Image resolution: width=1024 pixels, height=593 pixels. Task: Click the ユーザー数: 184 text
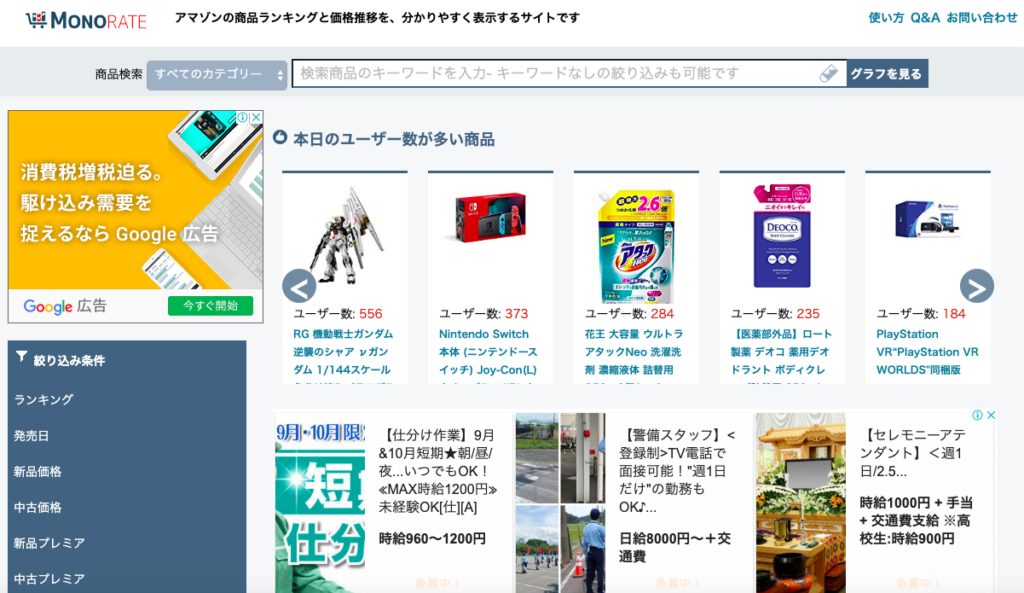(x=921, y=313)
